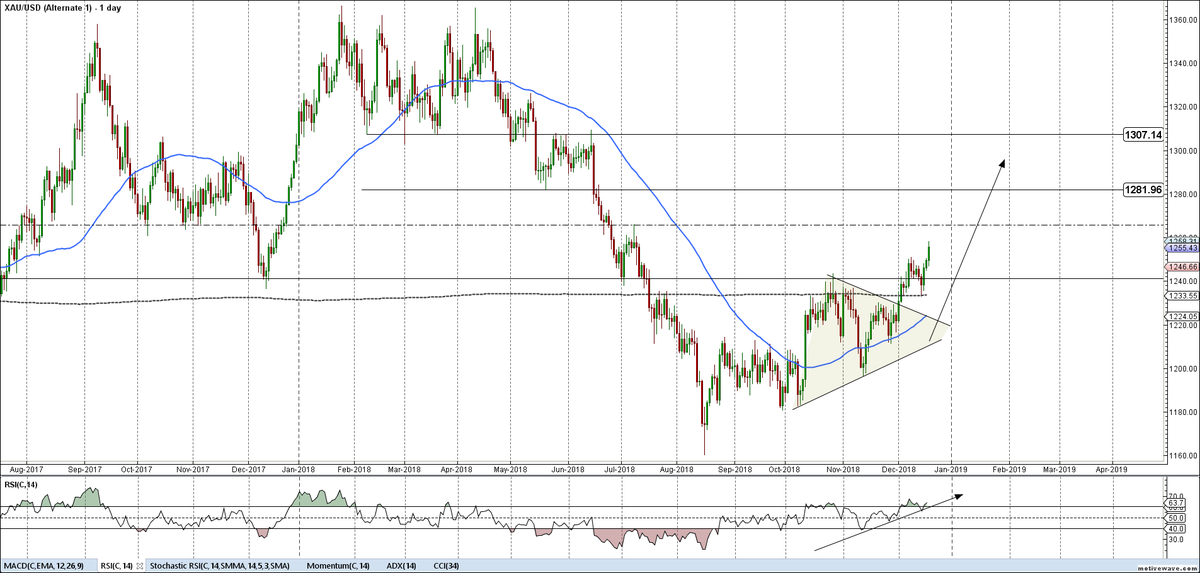This screenshot has height=573, width=1200.
Task: Click the Jun-2018 date axis label
Action: 569,468
